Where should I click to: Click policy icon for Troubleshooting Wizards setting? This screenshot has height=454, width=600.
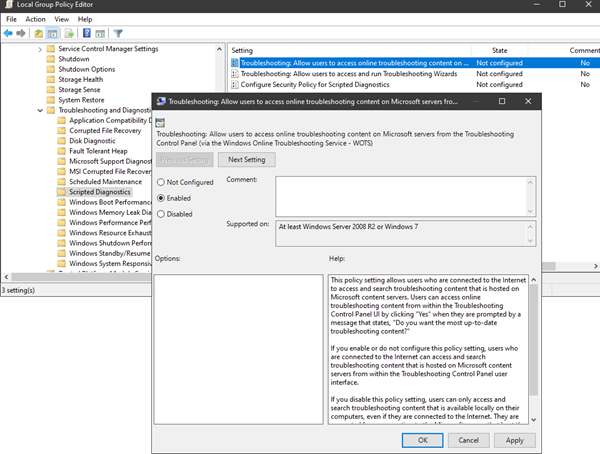point(235,73)
